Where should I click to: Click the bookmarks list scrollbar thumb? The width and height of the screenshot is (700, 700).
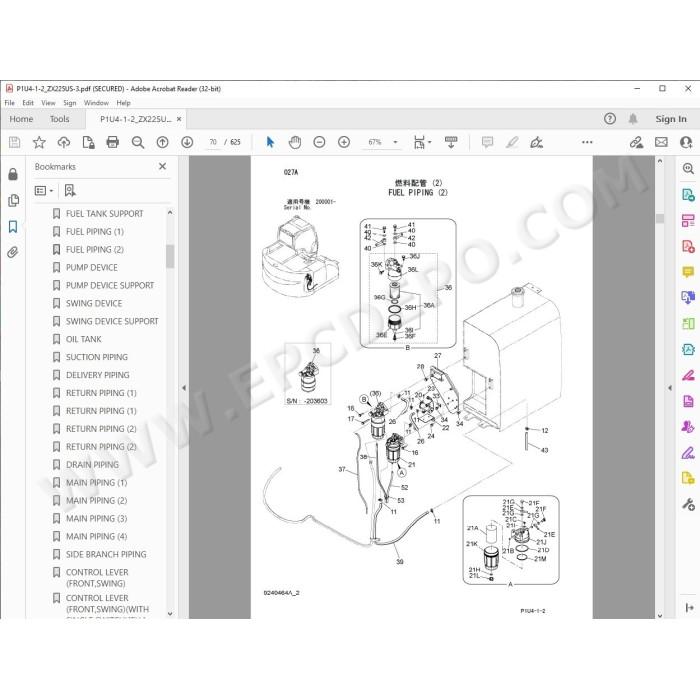click(170, 256)
